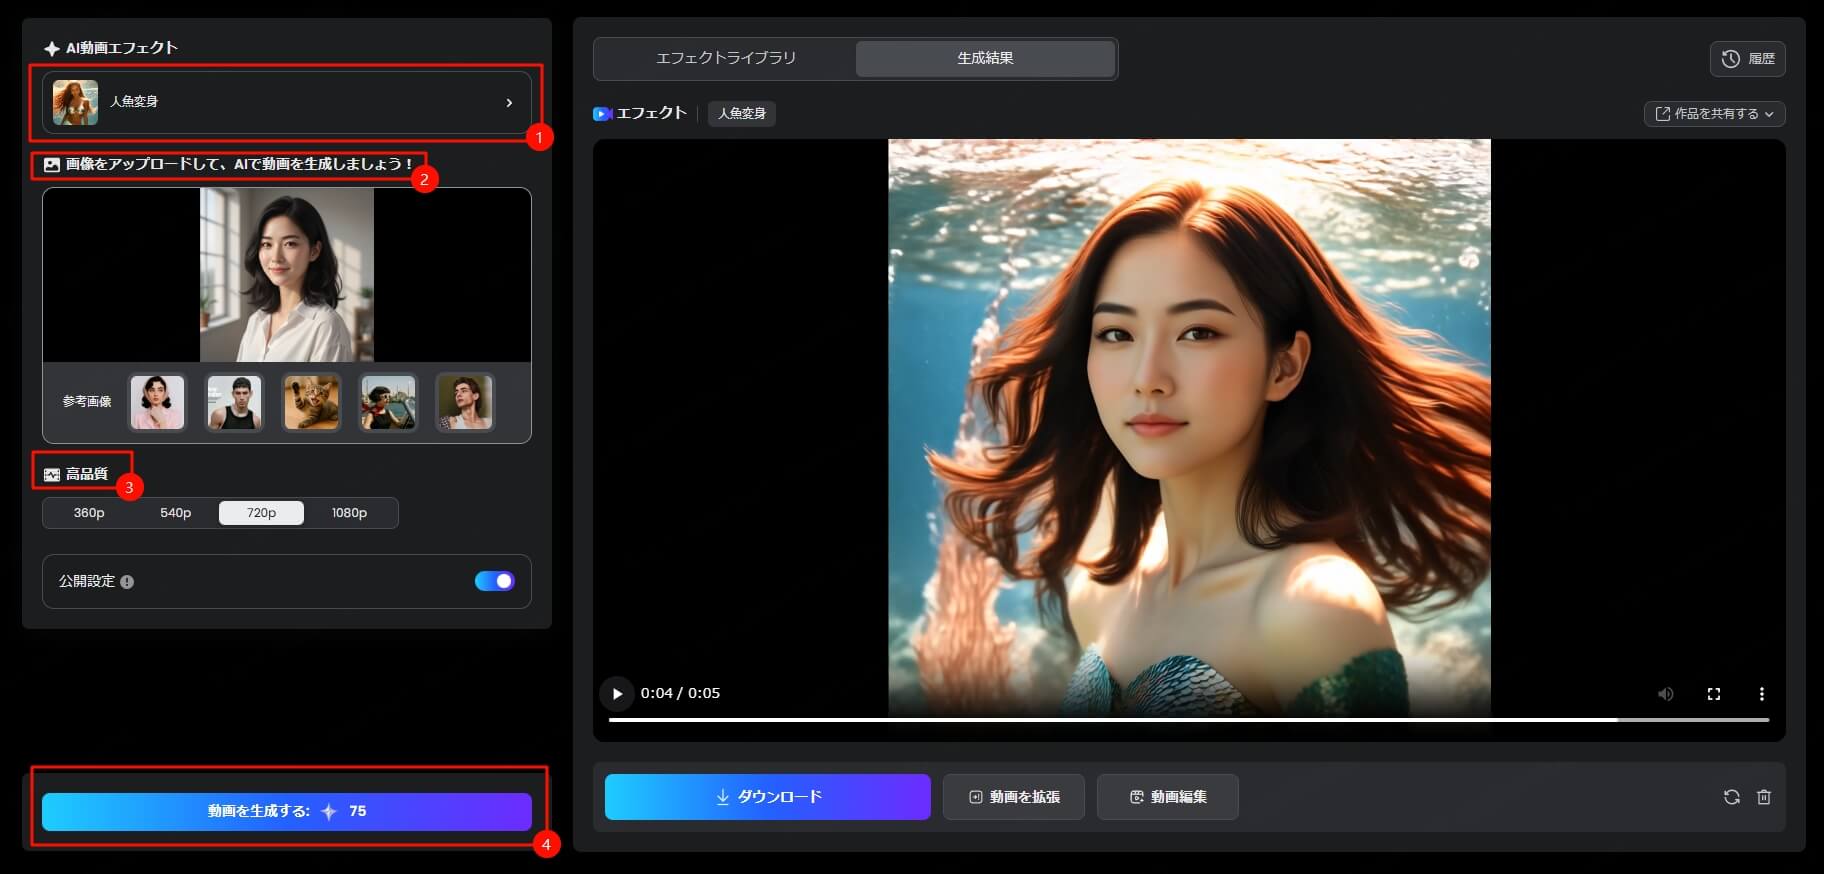The width and height of the screenshot is (1824, 874).
Task: Click the 参考画像 label
Action: (x=87, y=402)
